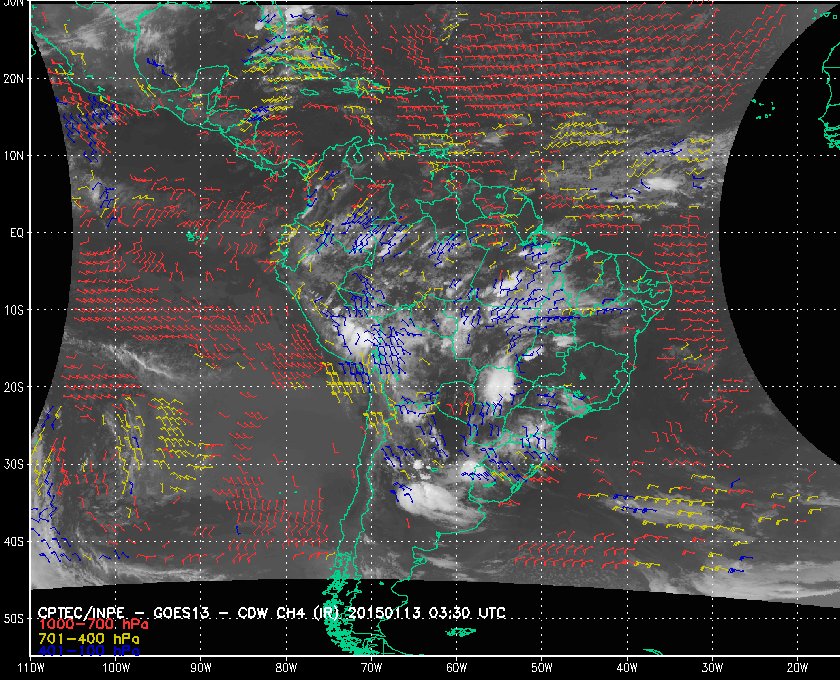Click the 70W longitude label

(371, 668)
